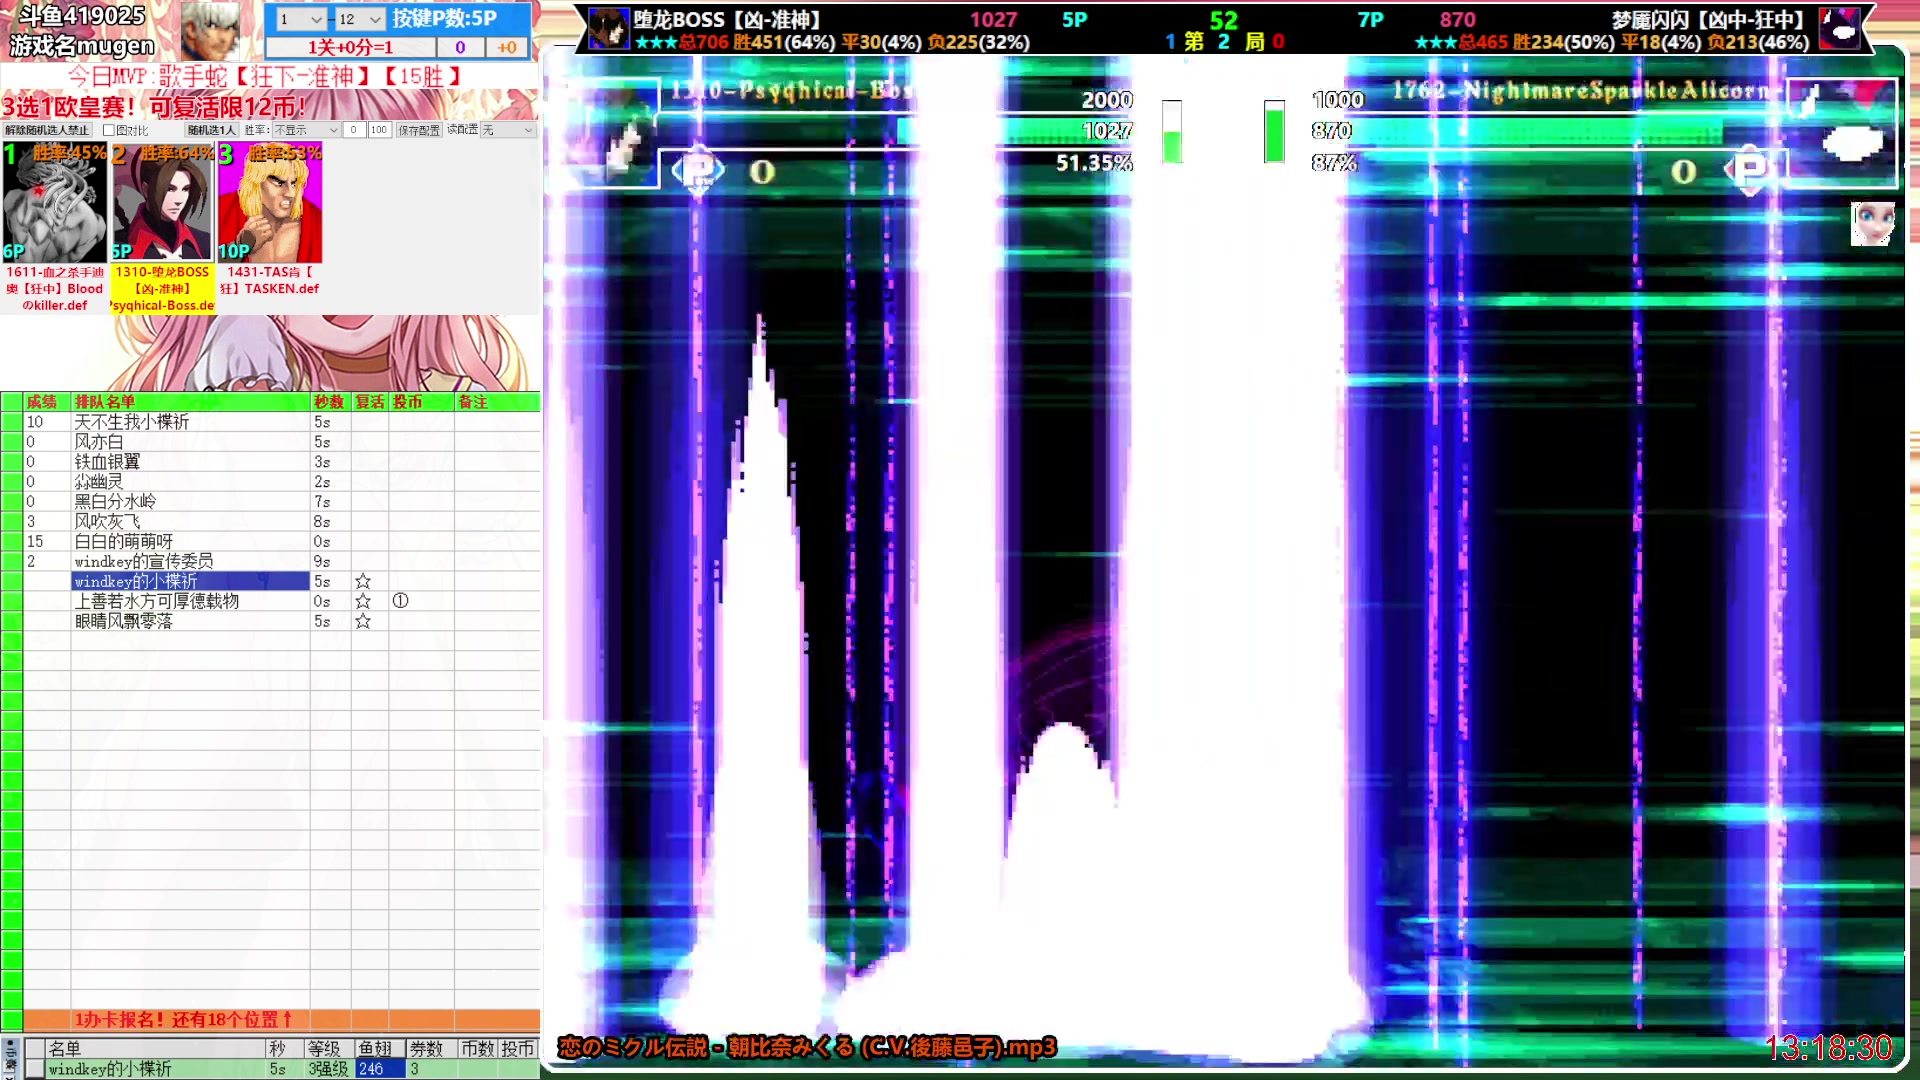Click the purple 0 counter button

tap(460, 47)
